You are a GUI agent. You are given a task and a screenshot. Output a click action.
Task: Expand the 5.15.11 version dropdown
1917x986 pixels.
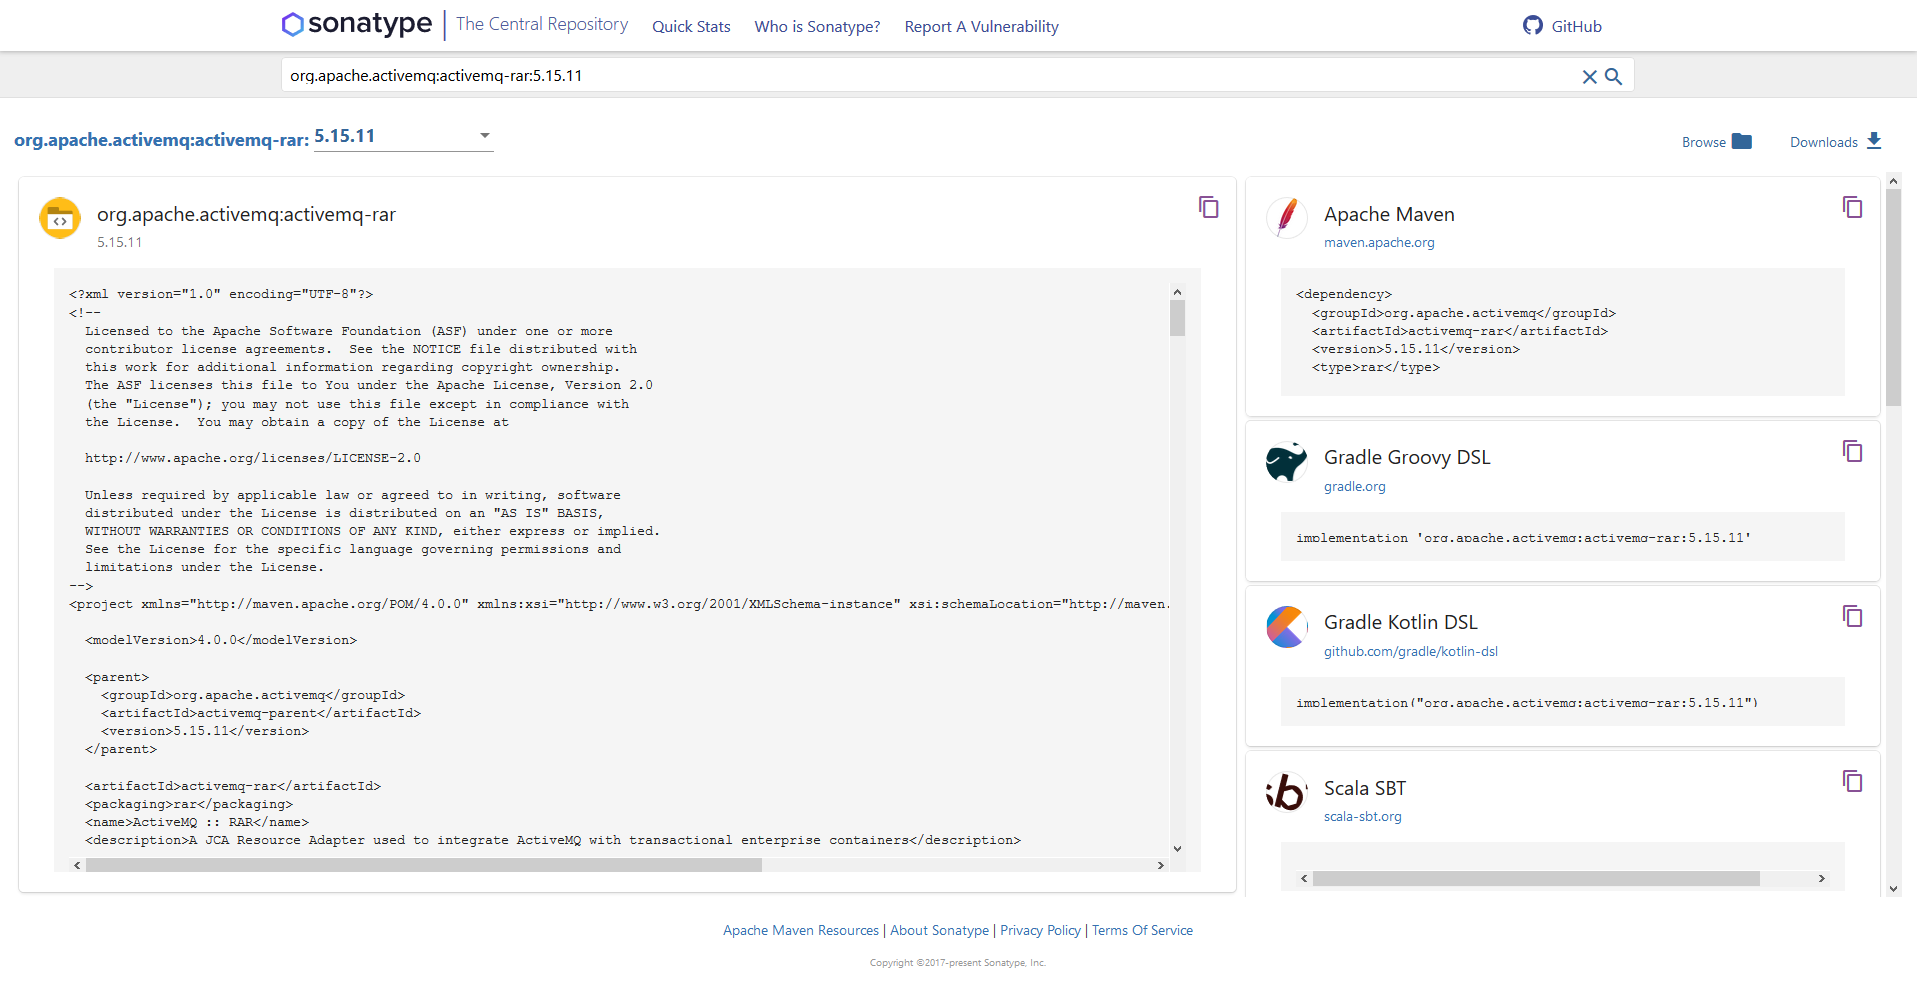click(484, 136)
